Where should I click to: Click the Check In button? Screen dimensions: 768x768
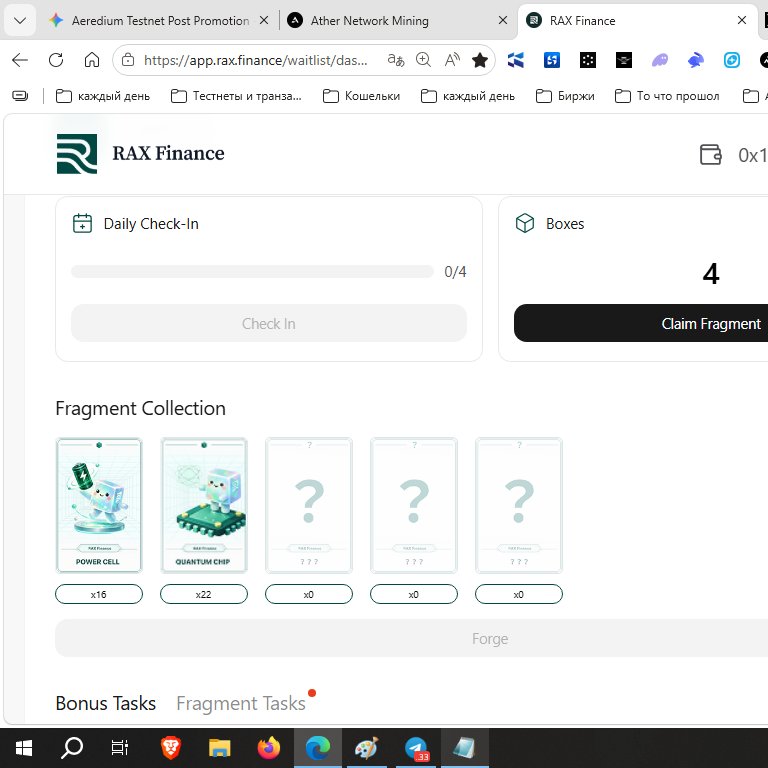point(269,323)
